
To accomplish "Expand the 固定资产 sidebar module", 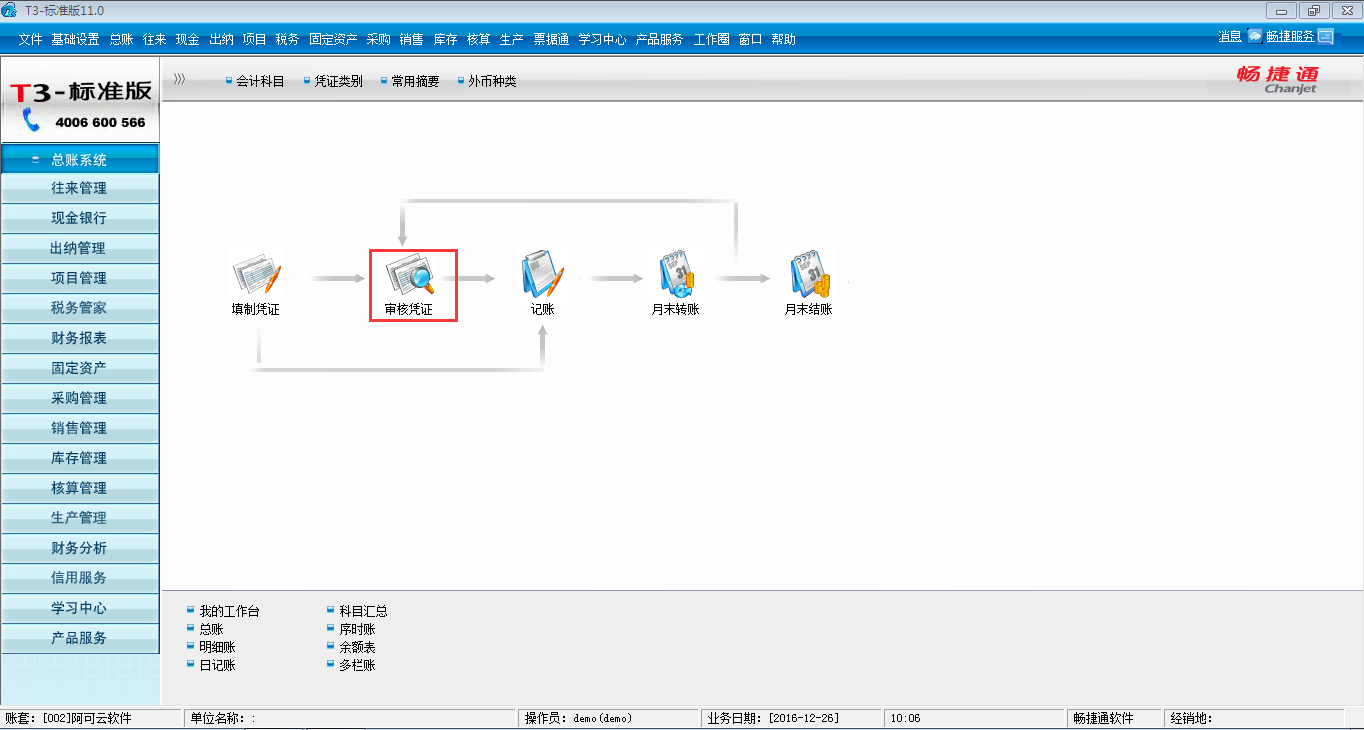I will pos(79,368).
